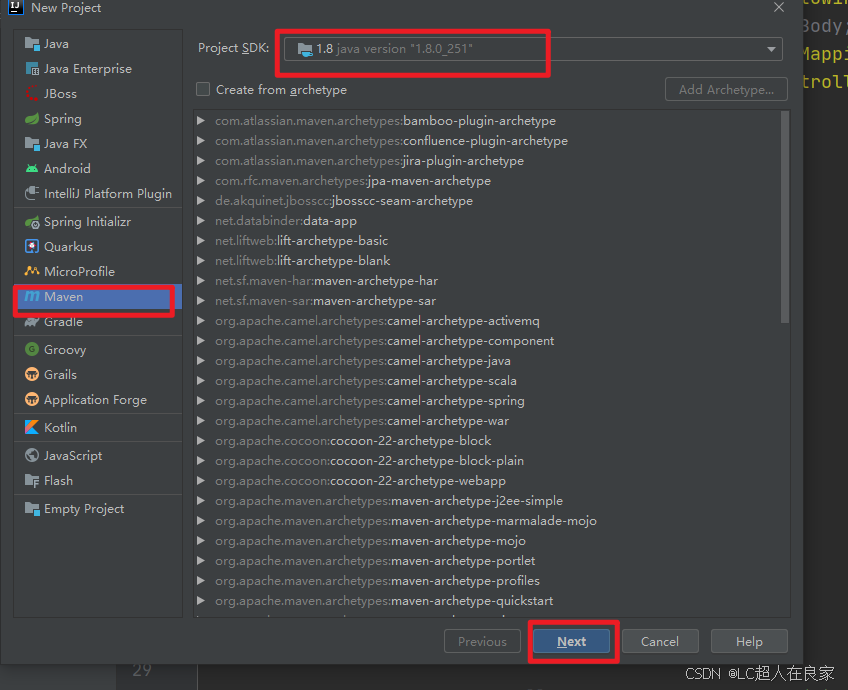
Task: Expand lift-archetype-basic node
Action: tap(201, 241)
